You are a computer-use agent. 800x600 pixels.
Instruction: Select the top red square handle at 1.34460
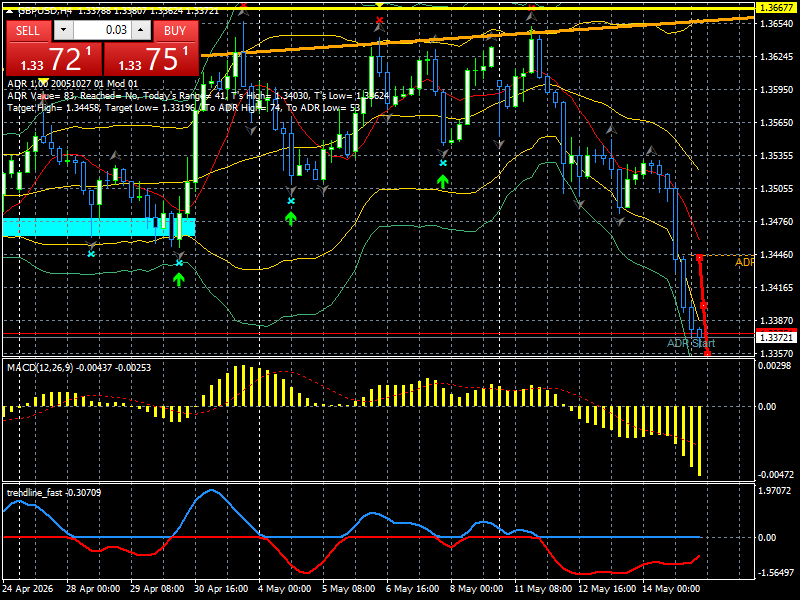[699, 258]
